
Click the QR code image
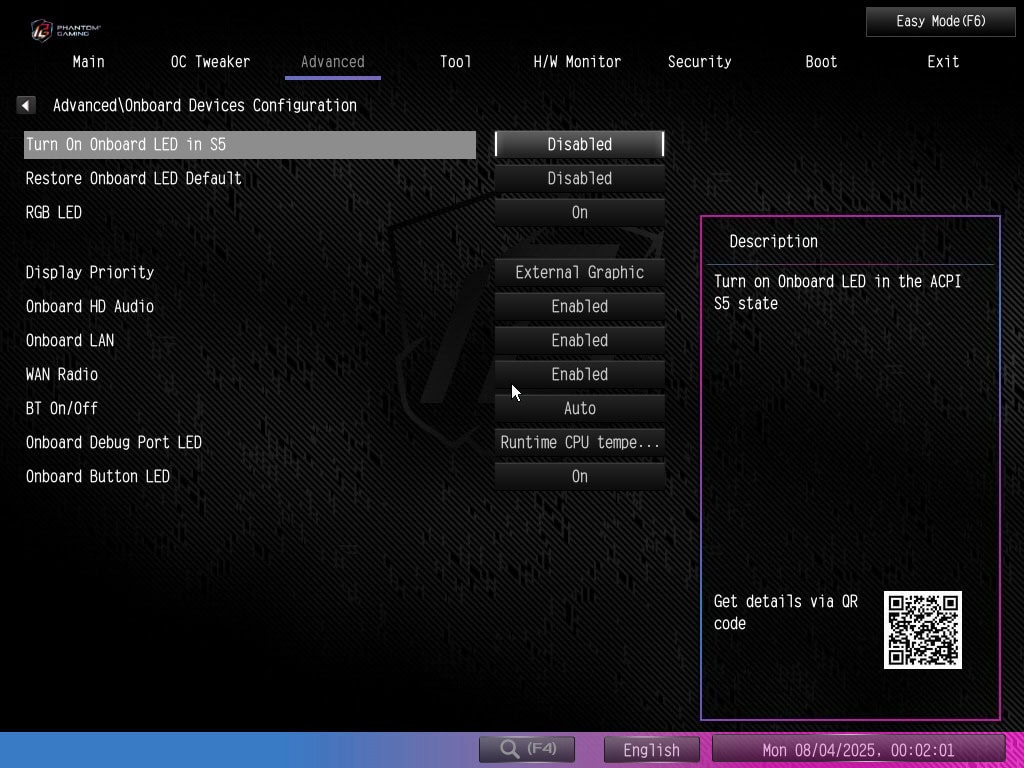tap(922, 630)
